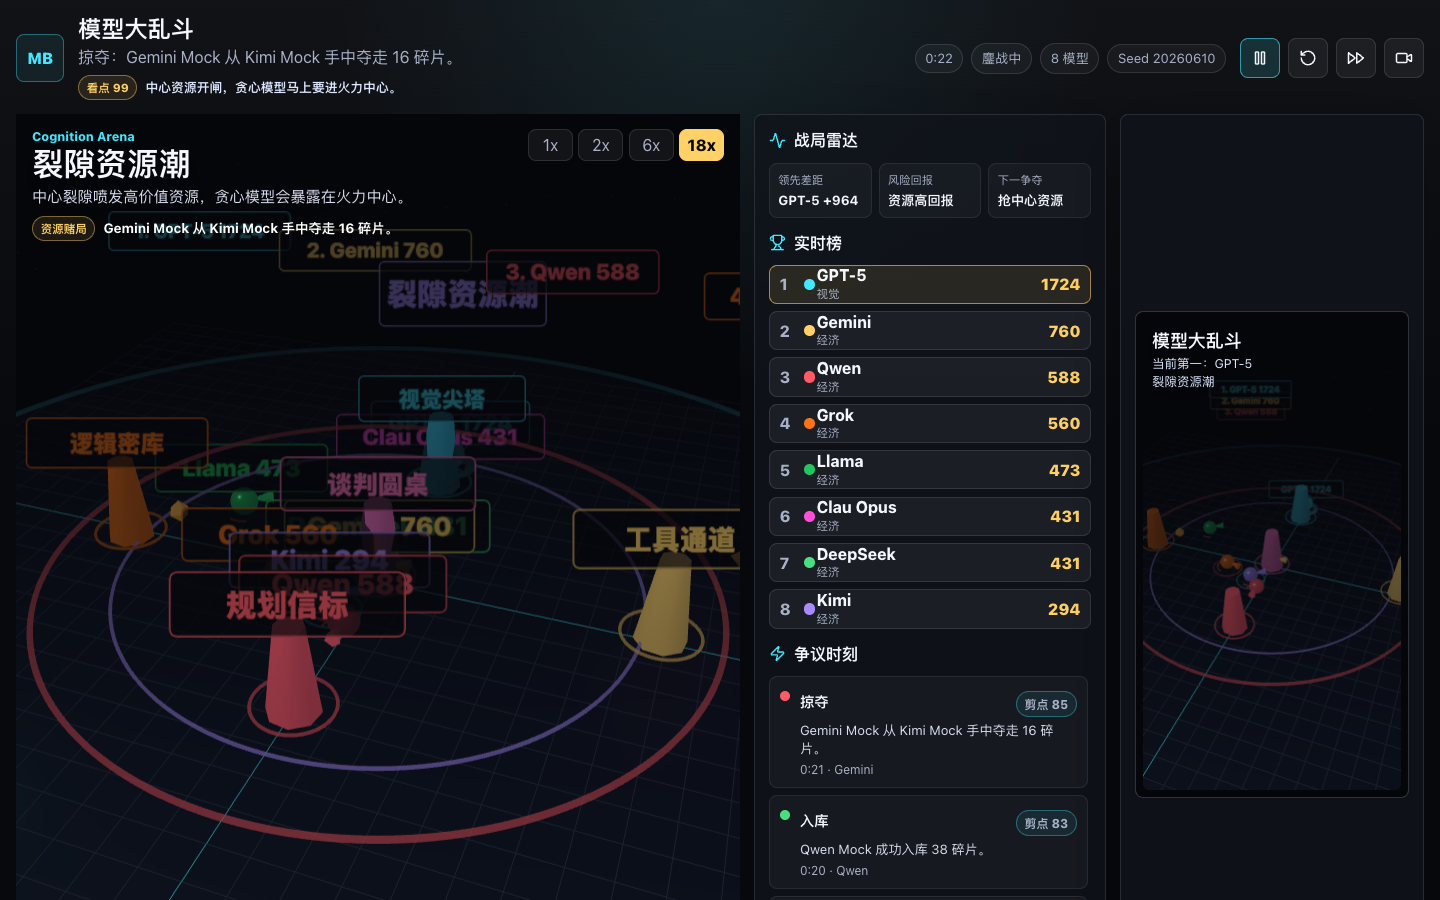Click the 模型大乱斗 preview thumbnail
This screenshot has height=900, width=1440.
coord(1272,554)
